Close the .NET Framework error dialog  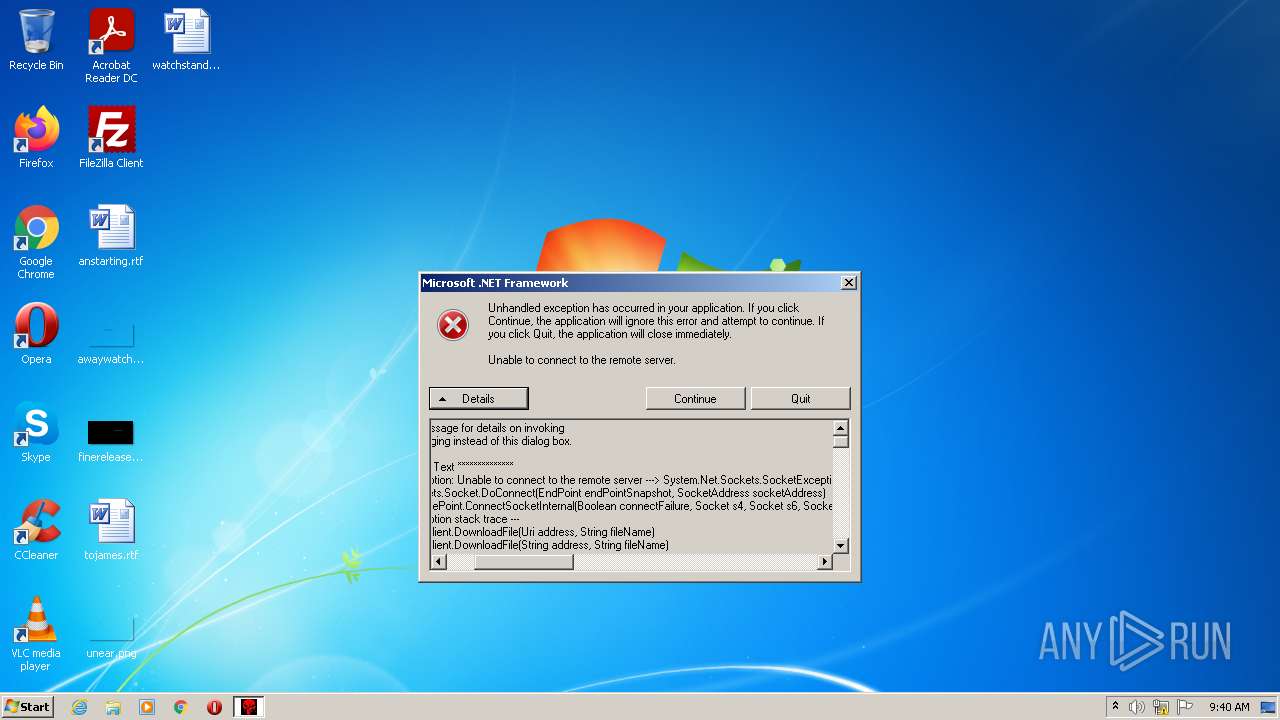pyautogui.click(x=848, y=283)
